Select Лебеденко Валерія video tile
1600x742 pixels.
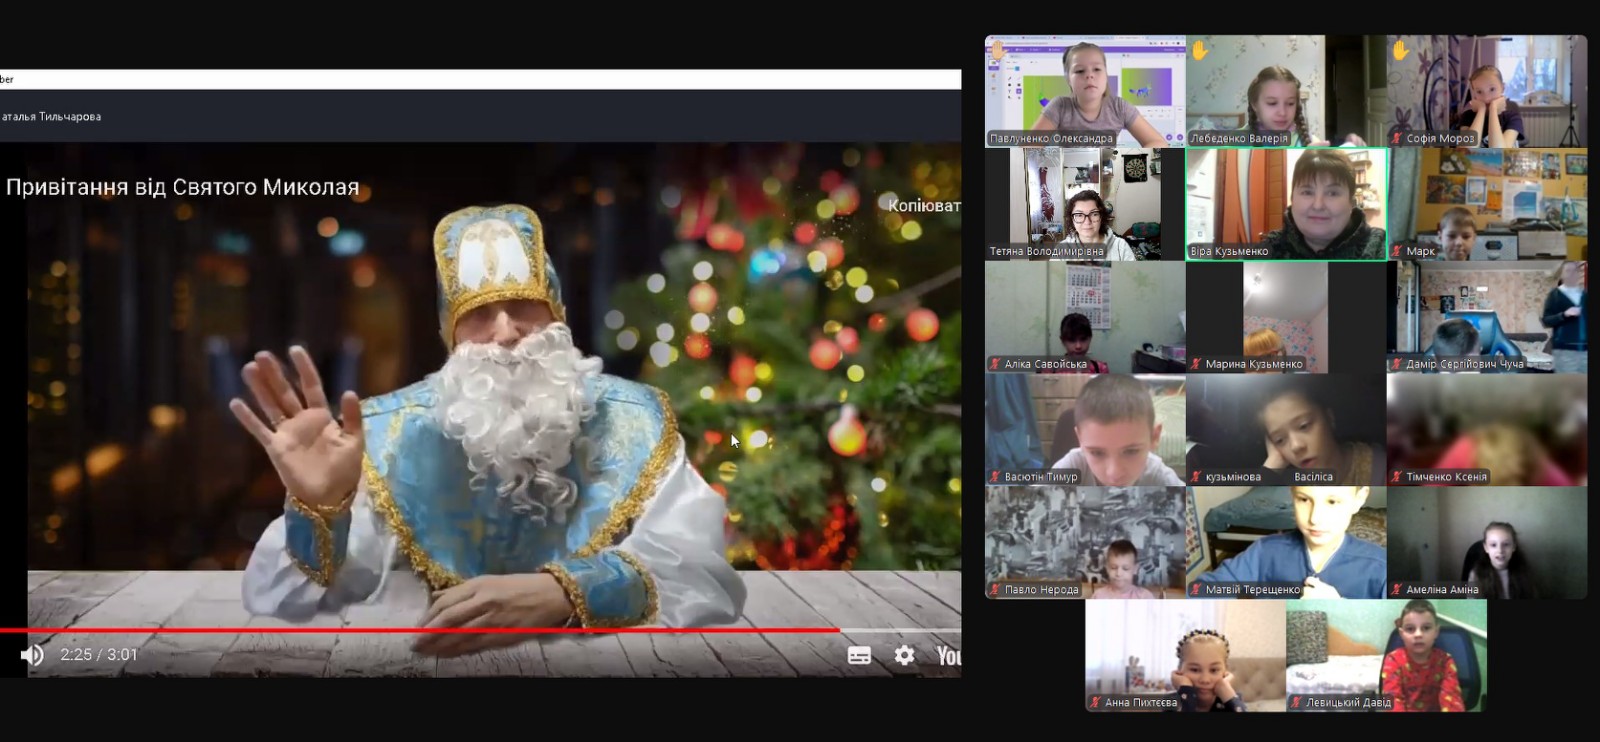click(1286, 91)
